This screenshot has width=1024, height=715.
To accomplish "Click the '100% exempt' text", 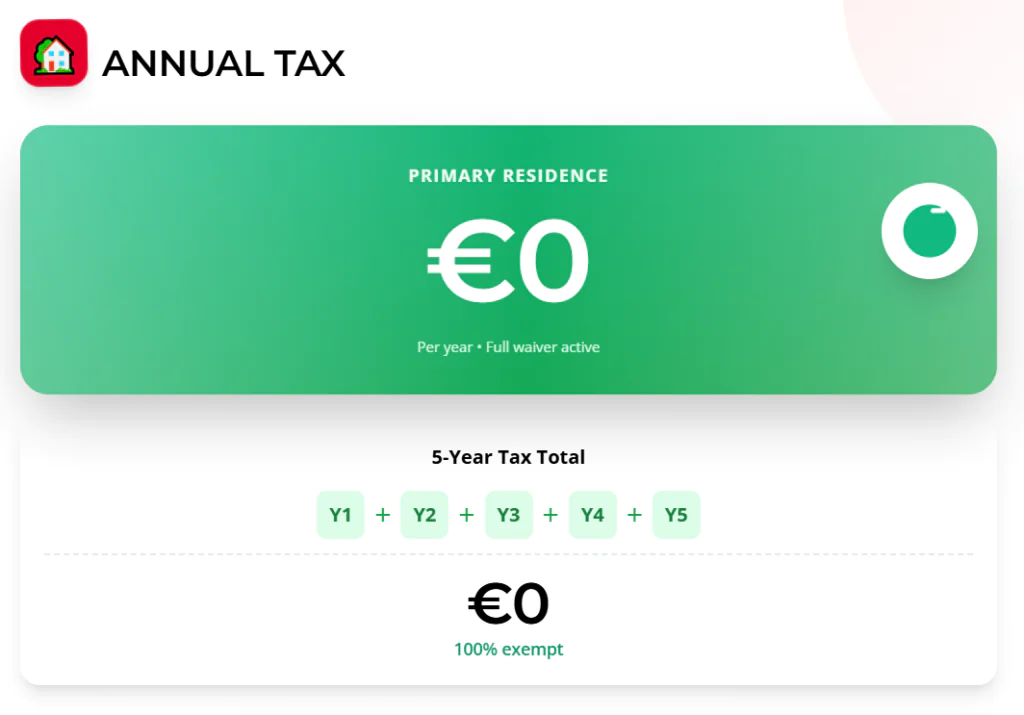I will pos(508,650).
